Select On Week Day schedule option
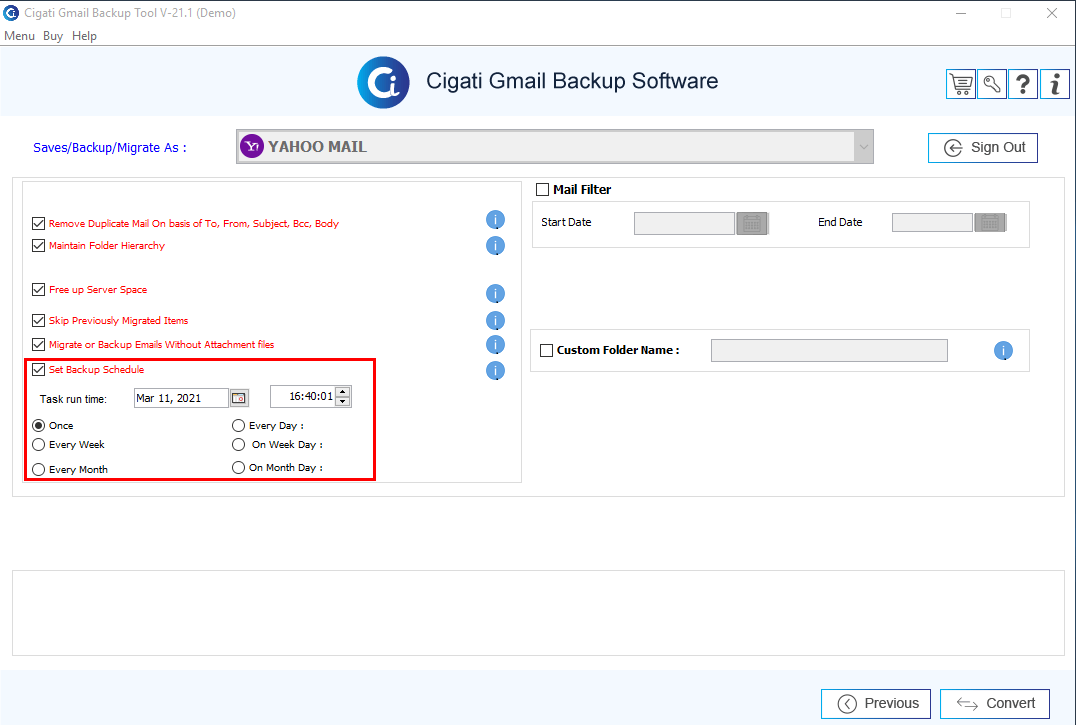 238,444
